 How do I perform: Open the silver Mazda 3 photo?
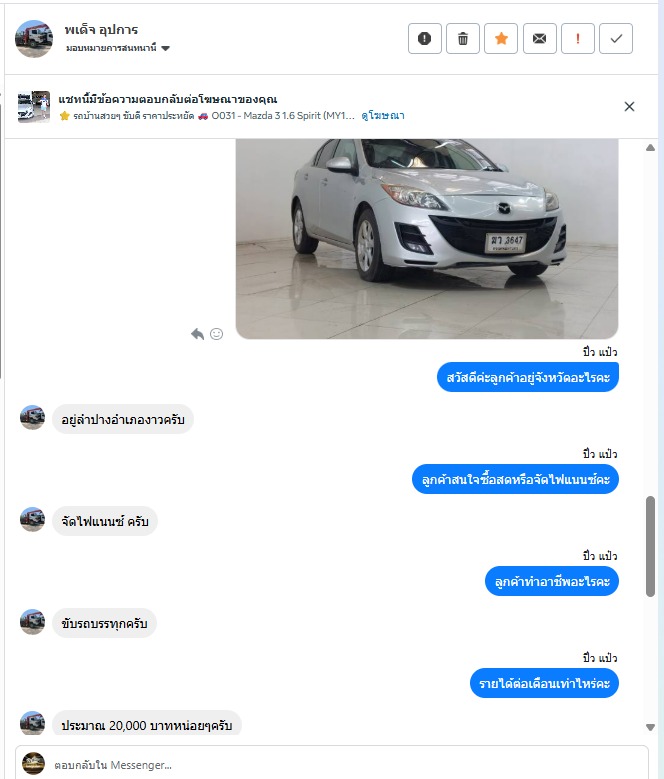(427, 238)
